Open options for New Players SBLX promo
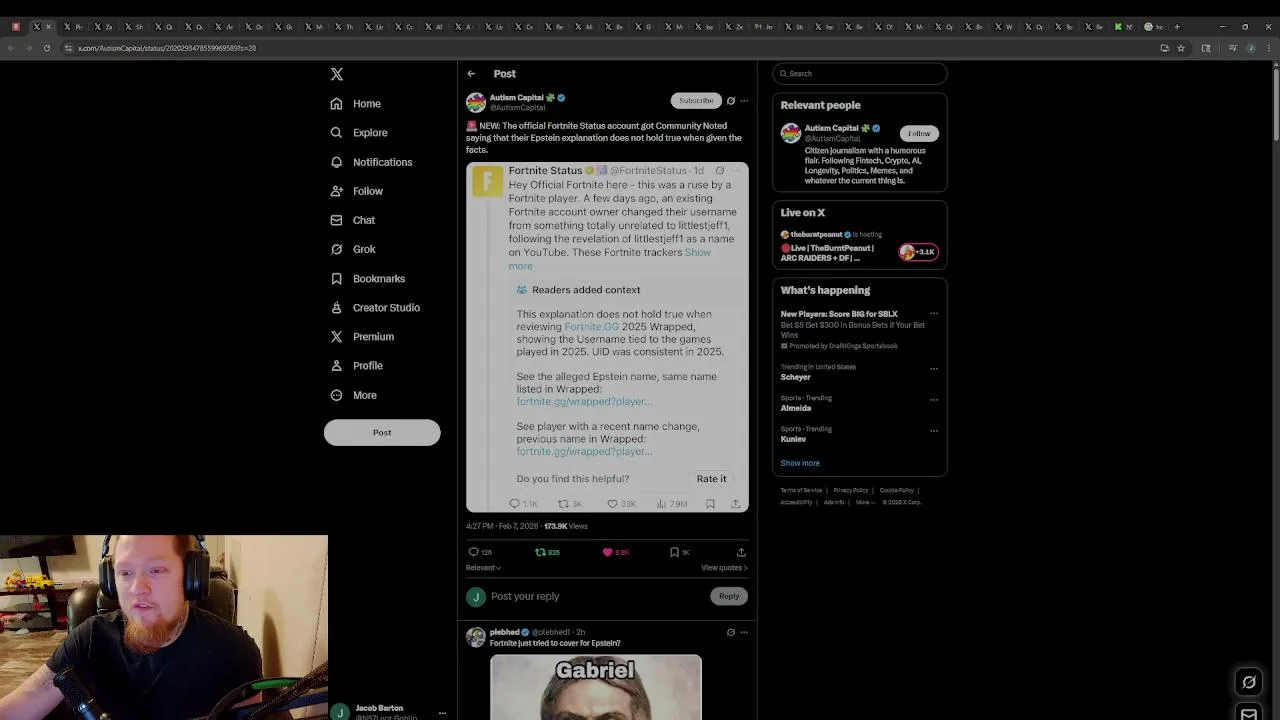The image size is (1280, 720). click(x=934, y=314)
